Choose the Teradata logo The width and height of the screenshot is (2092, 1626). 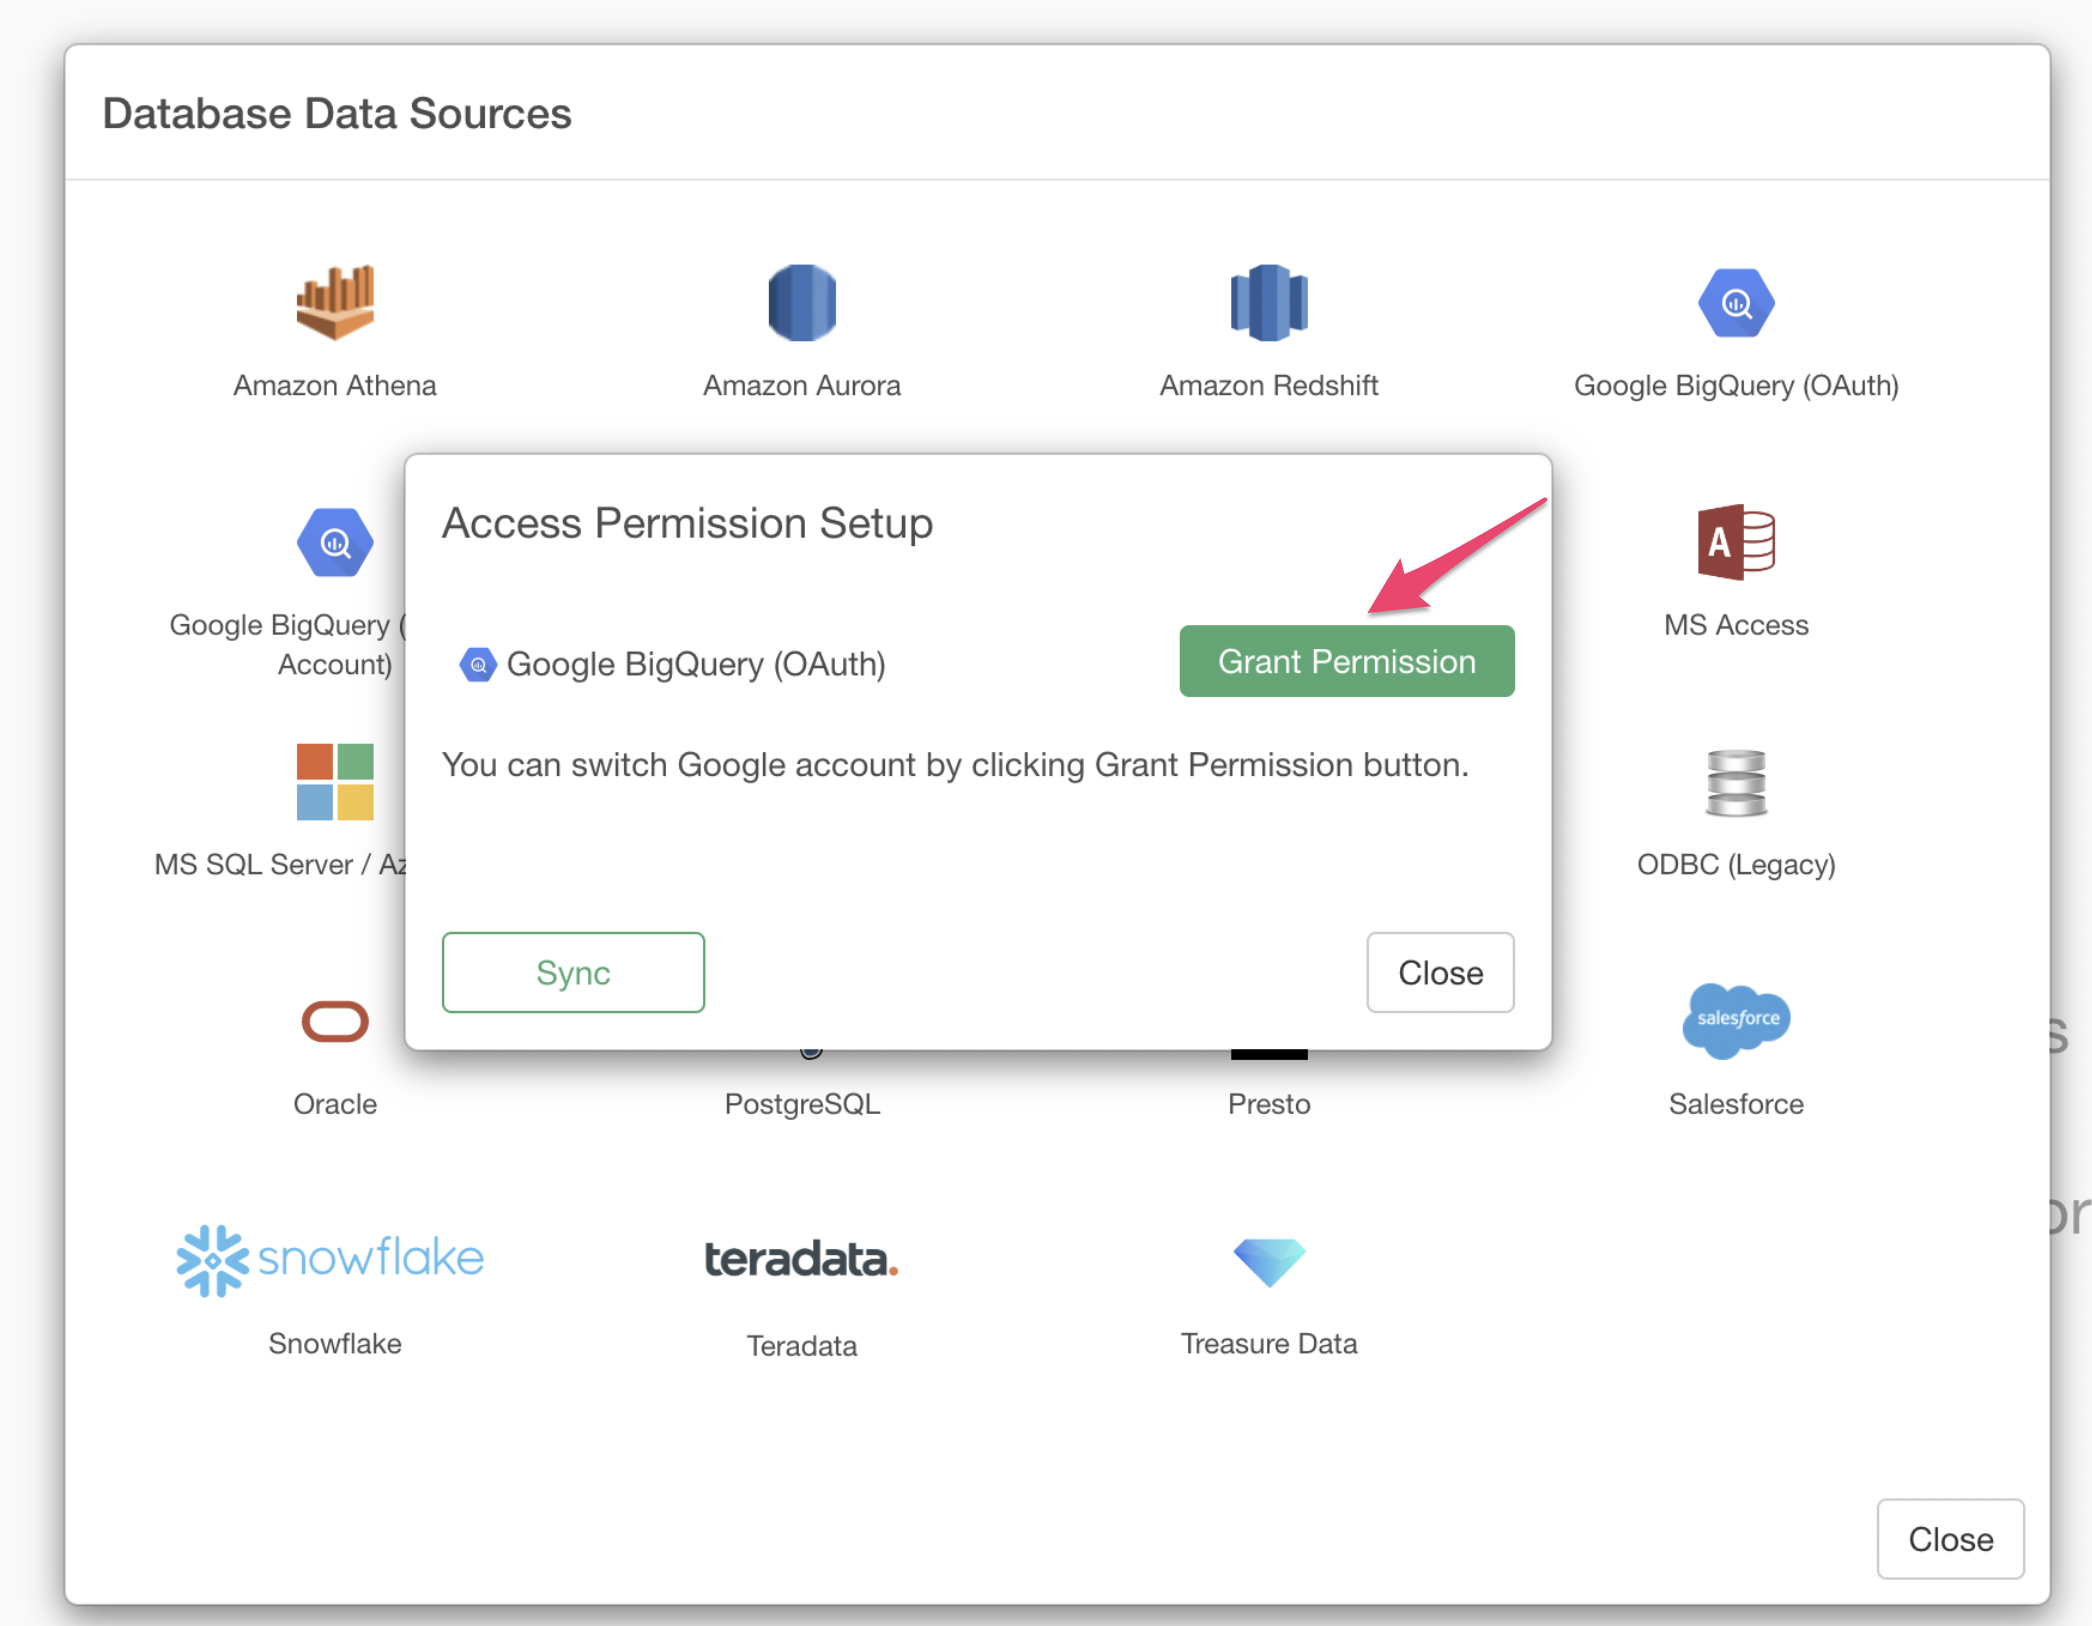(802, 1260)
